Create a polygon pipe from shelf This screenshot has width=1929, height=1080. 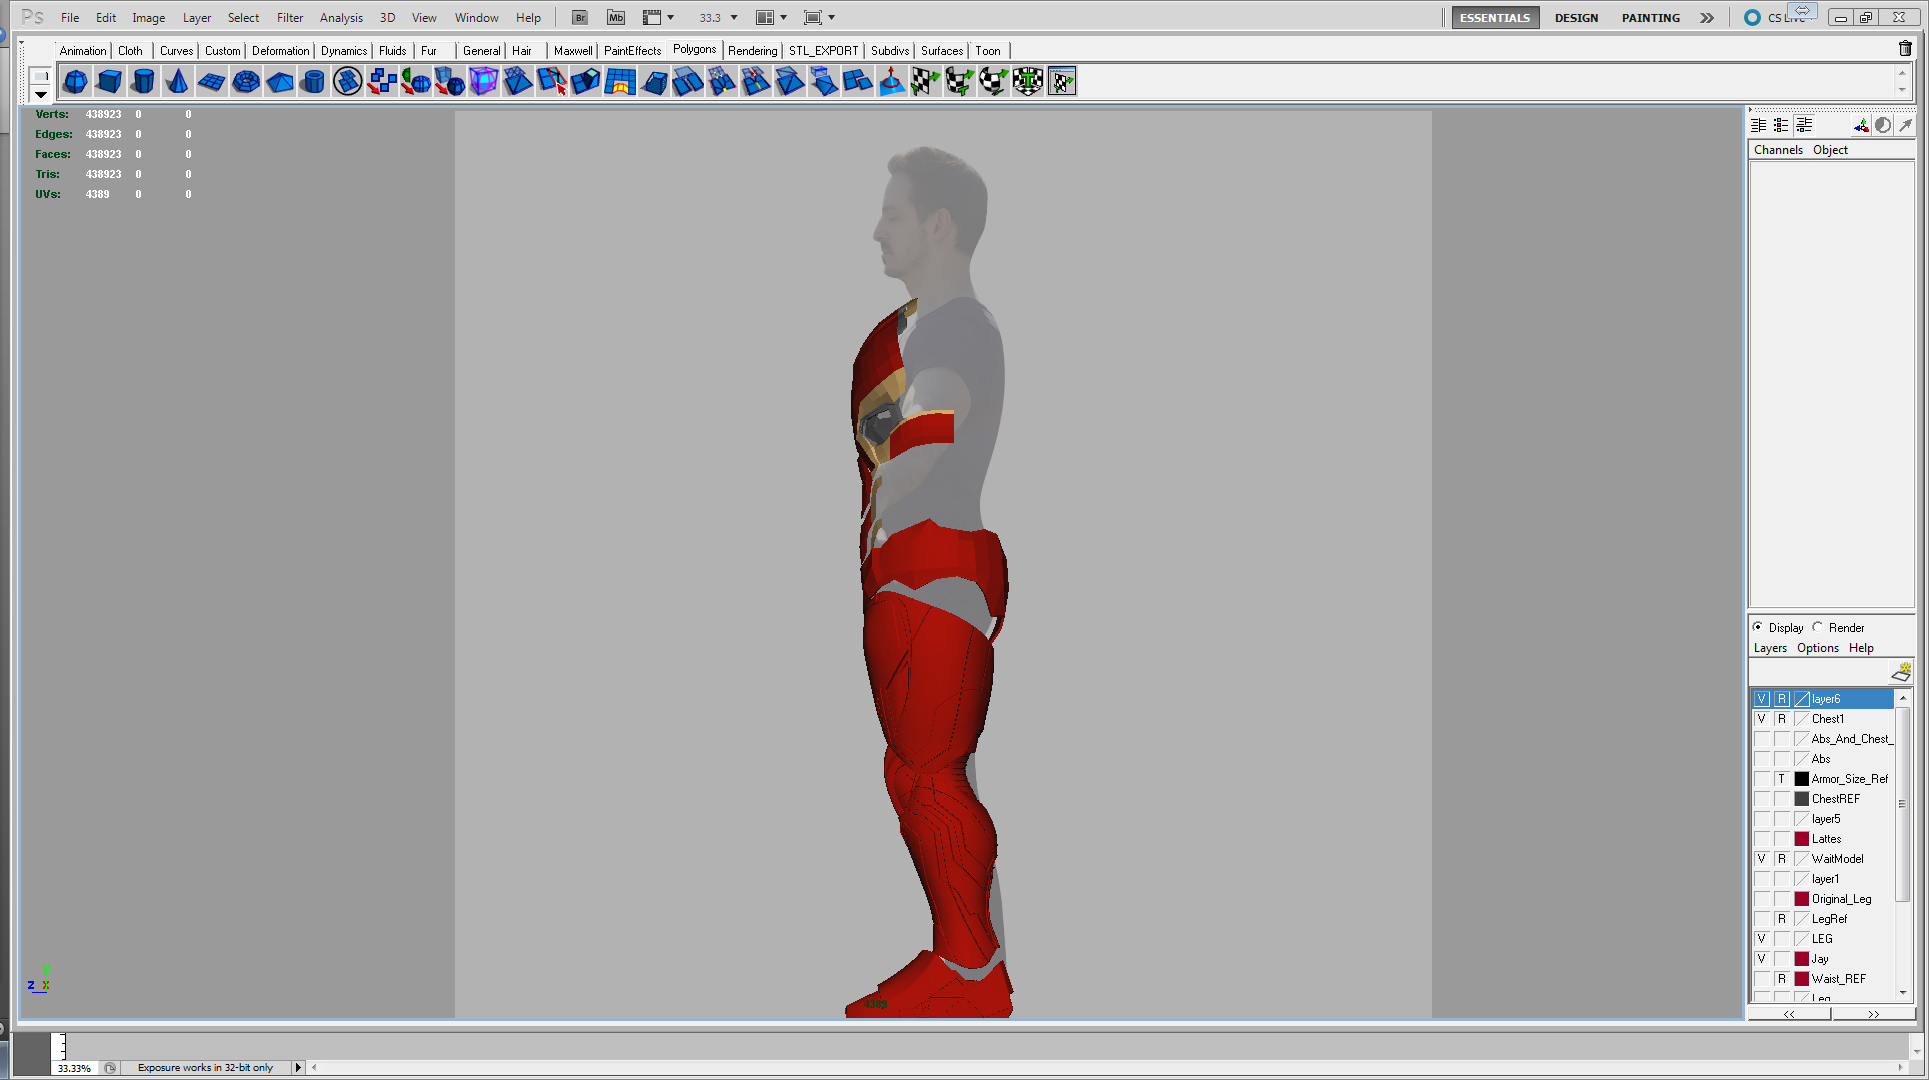pos(313,82)
